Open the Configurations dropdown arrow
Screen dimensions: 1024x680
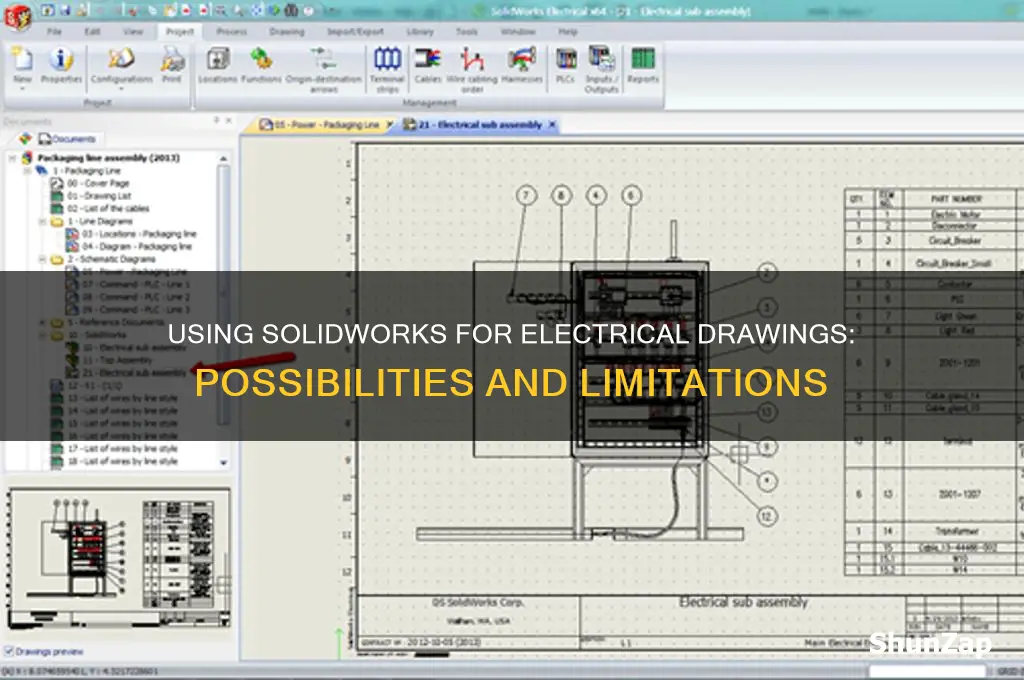click(121, 88)
